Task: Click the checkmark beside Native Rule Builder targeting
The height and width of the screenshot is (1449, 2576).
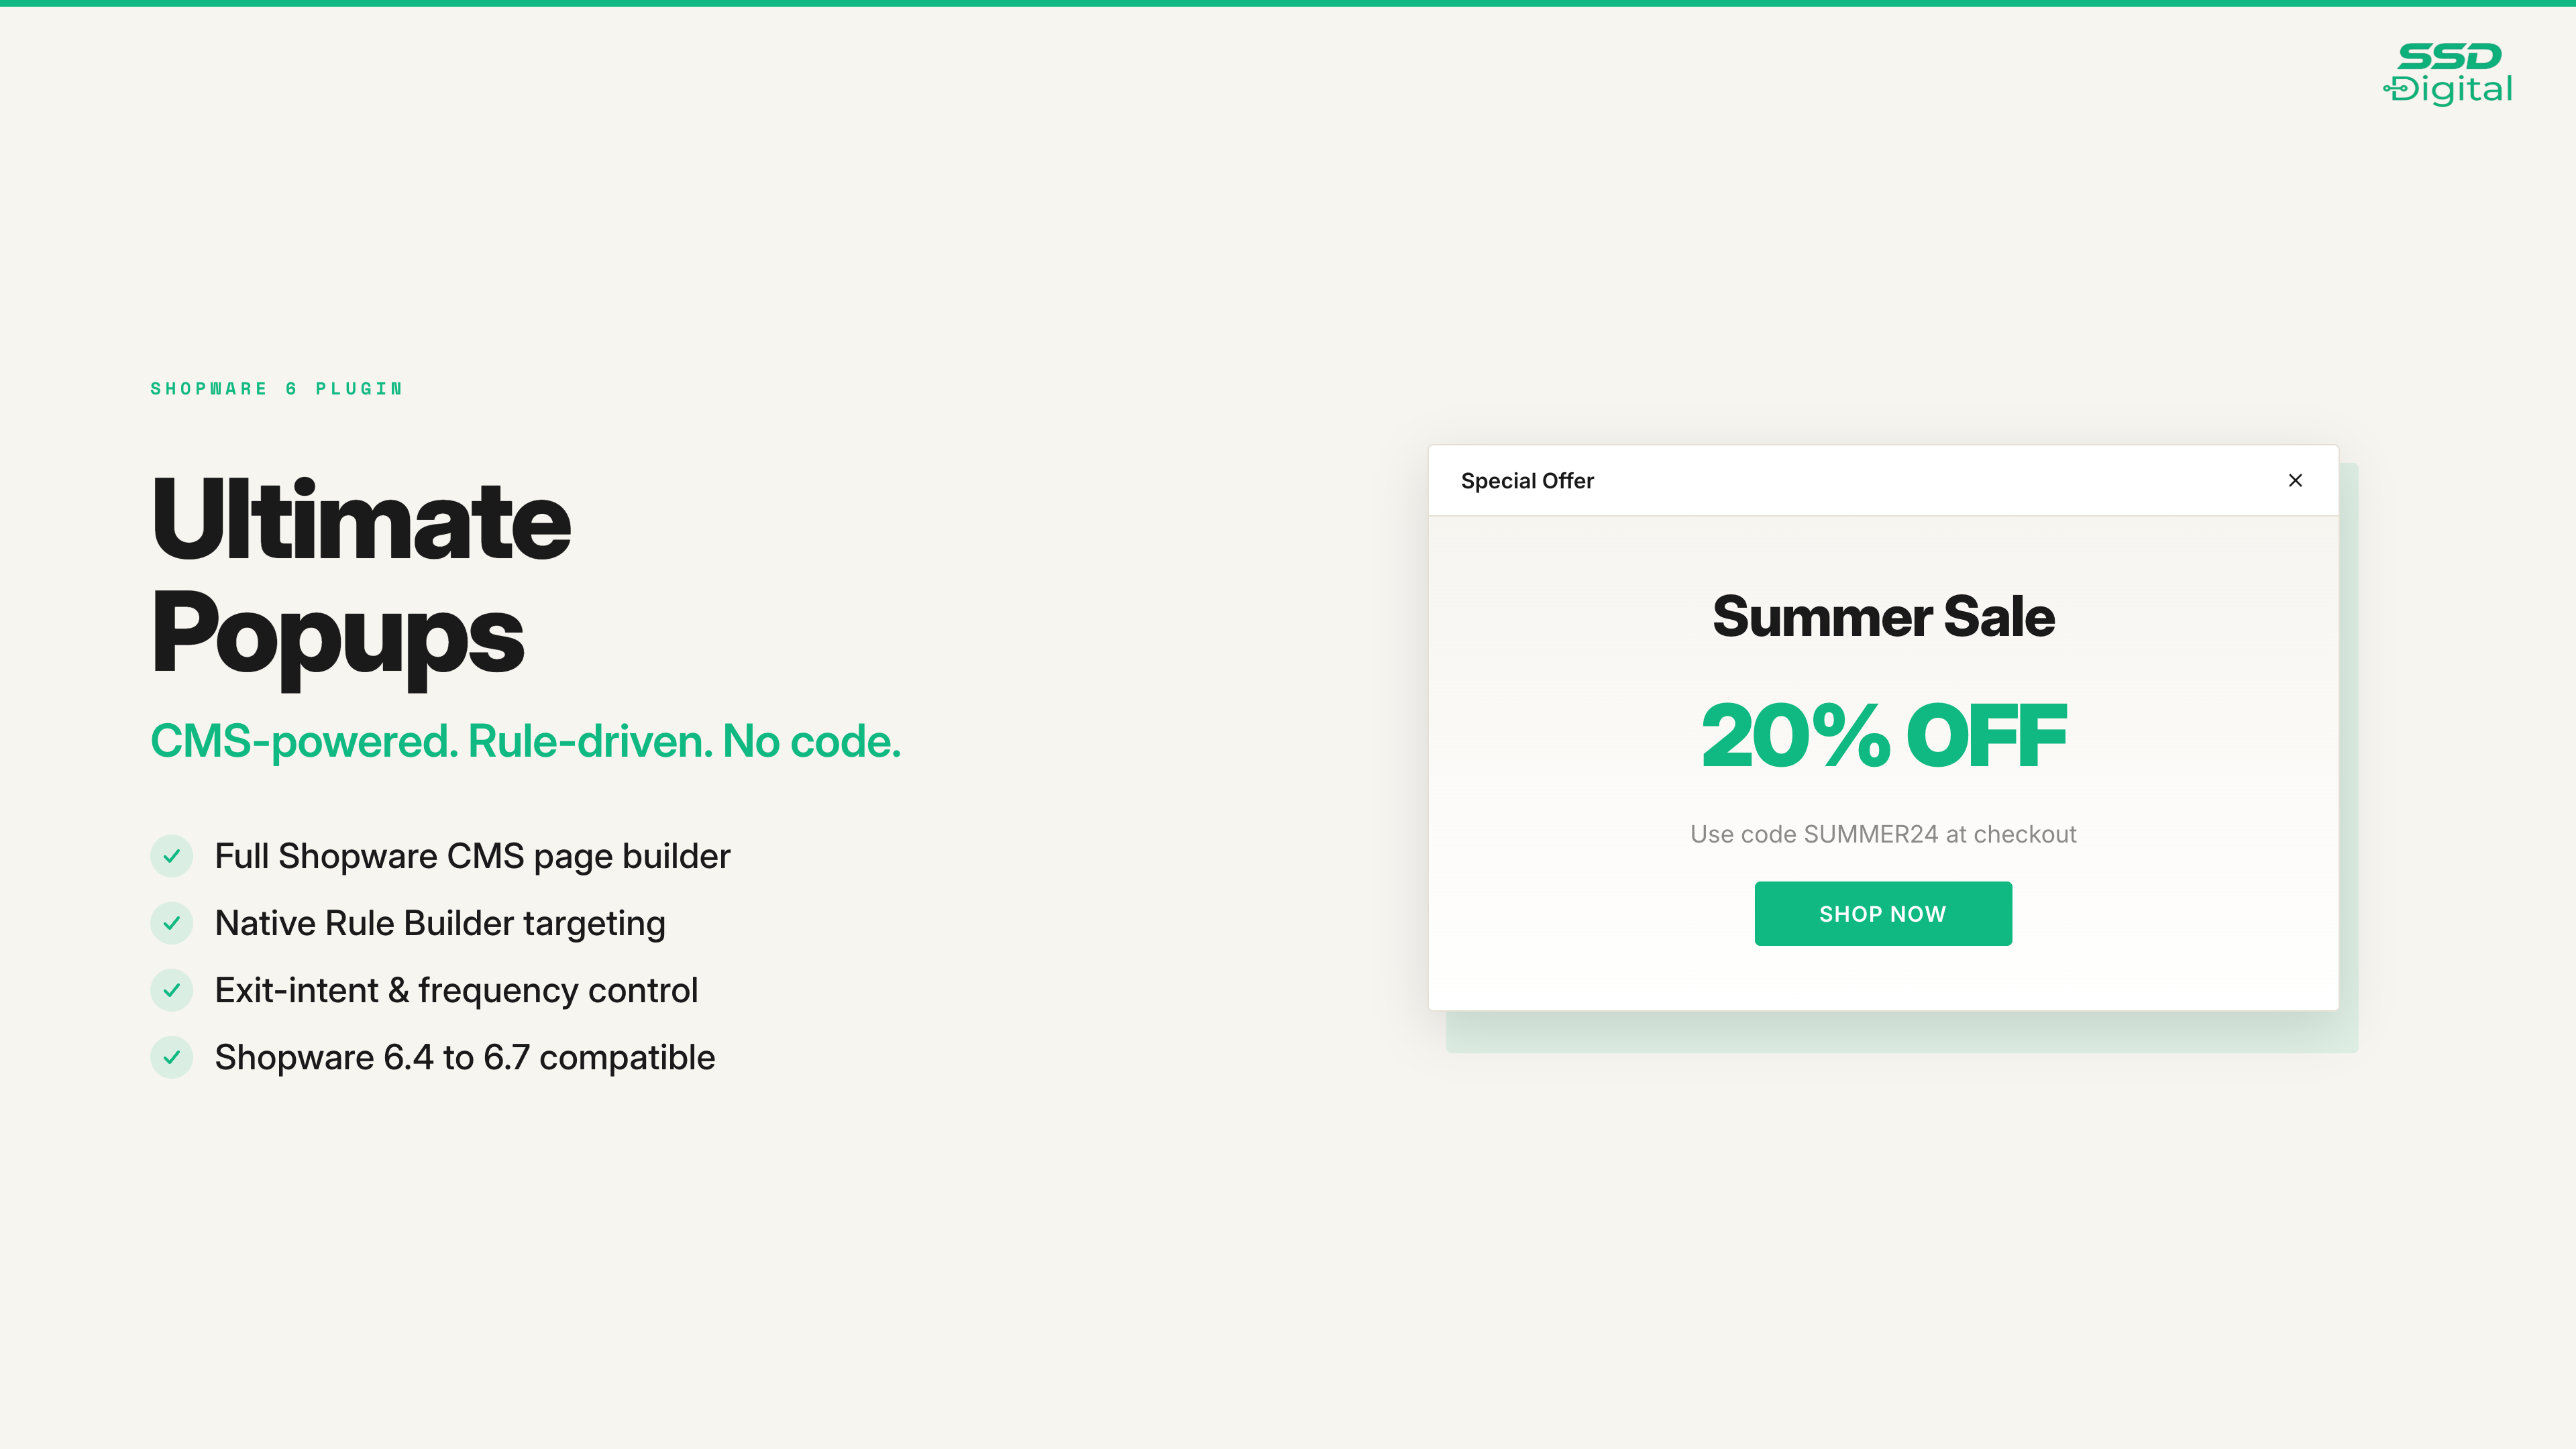Action: click(172, 923)
